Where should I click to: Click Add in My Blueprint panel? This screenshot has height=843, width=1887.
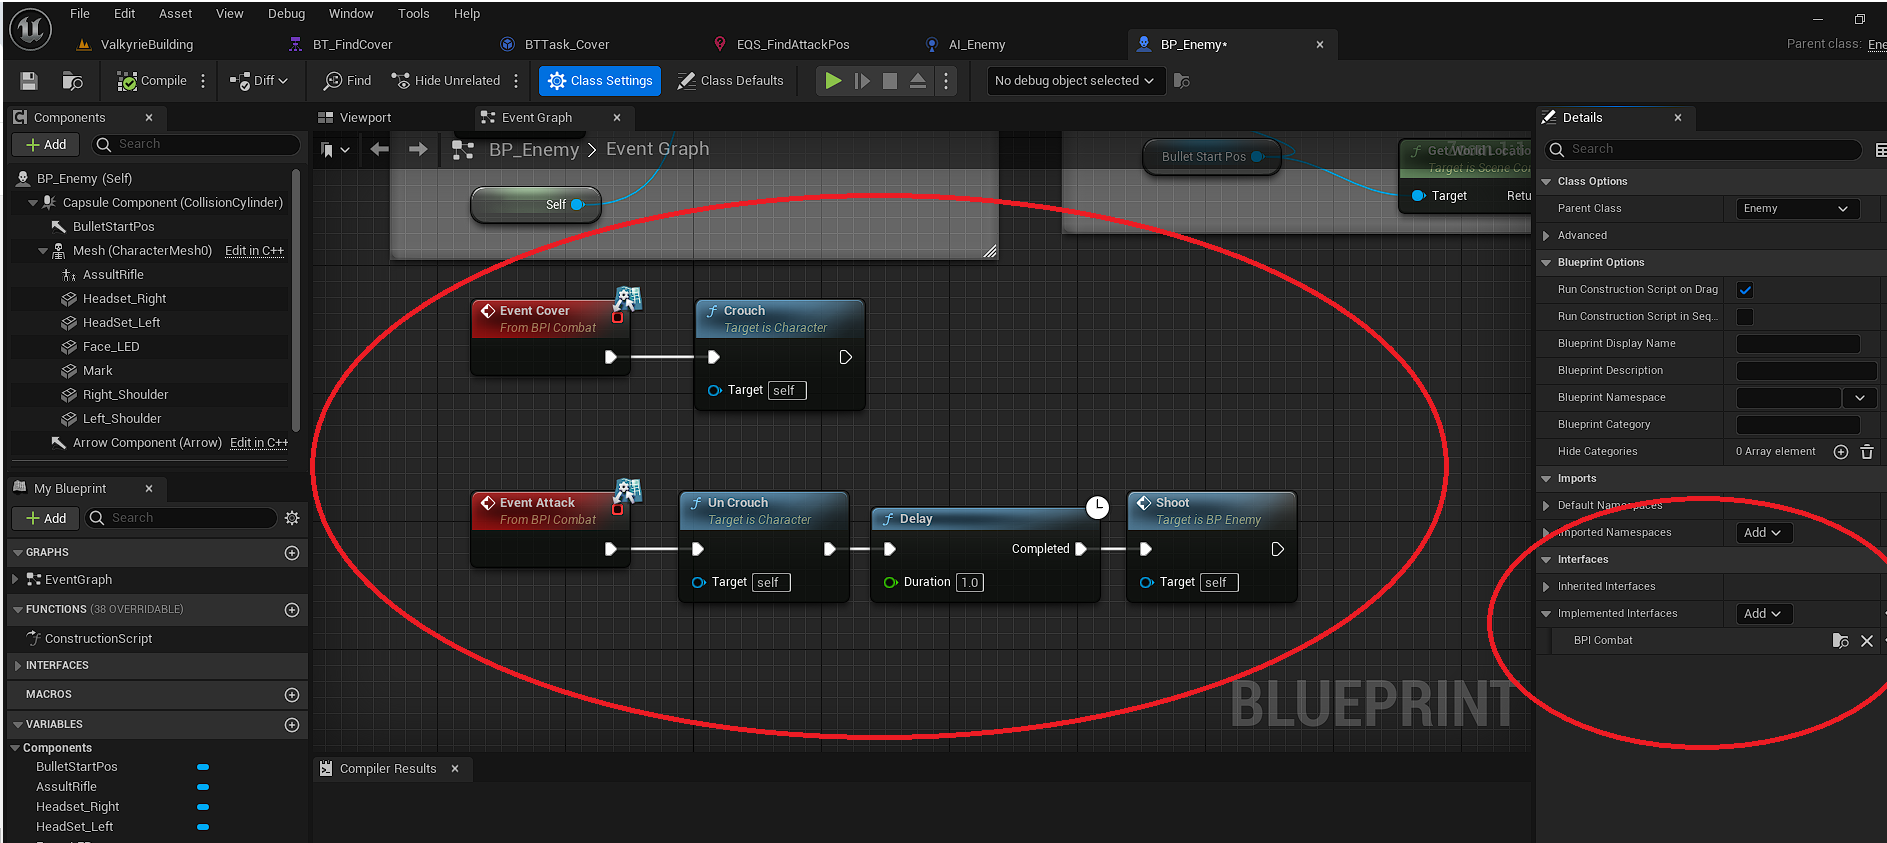(46, 518)
